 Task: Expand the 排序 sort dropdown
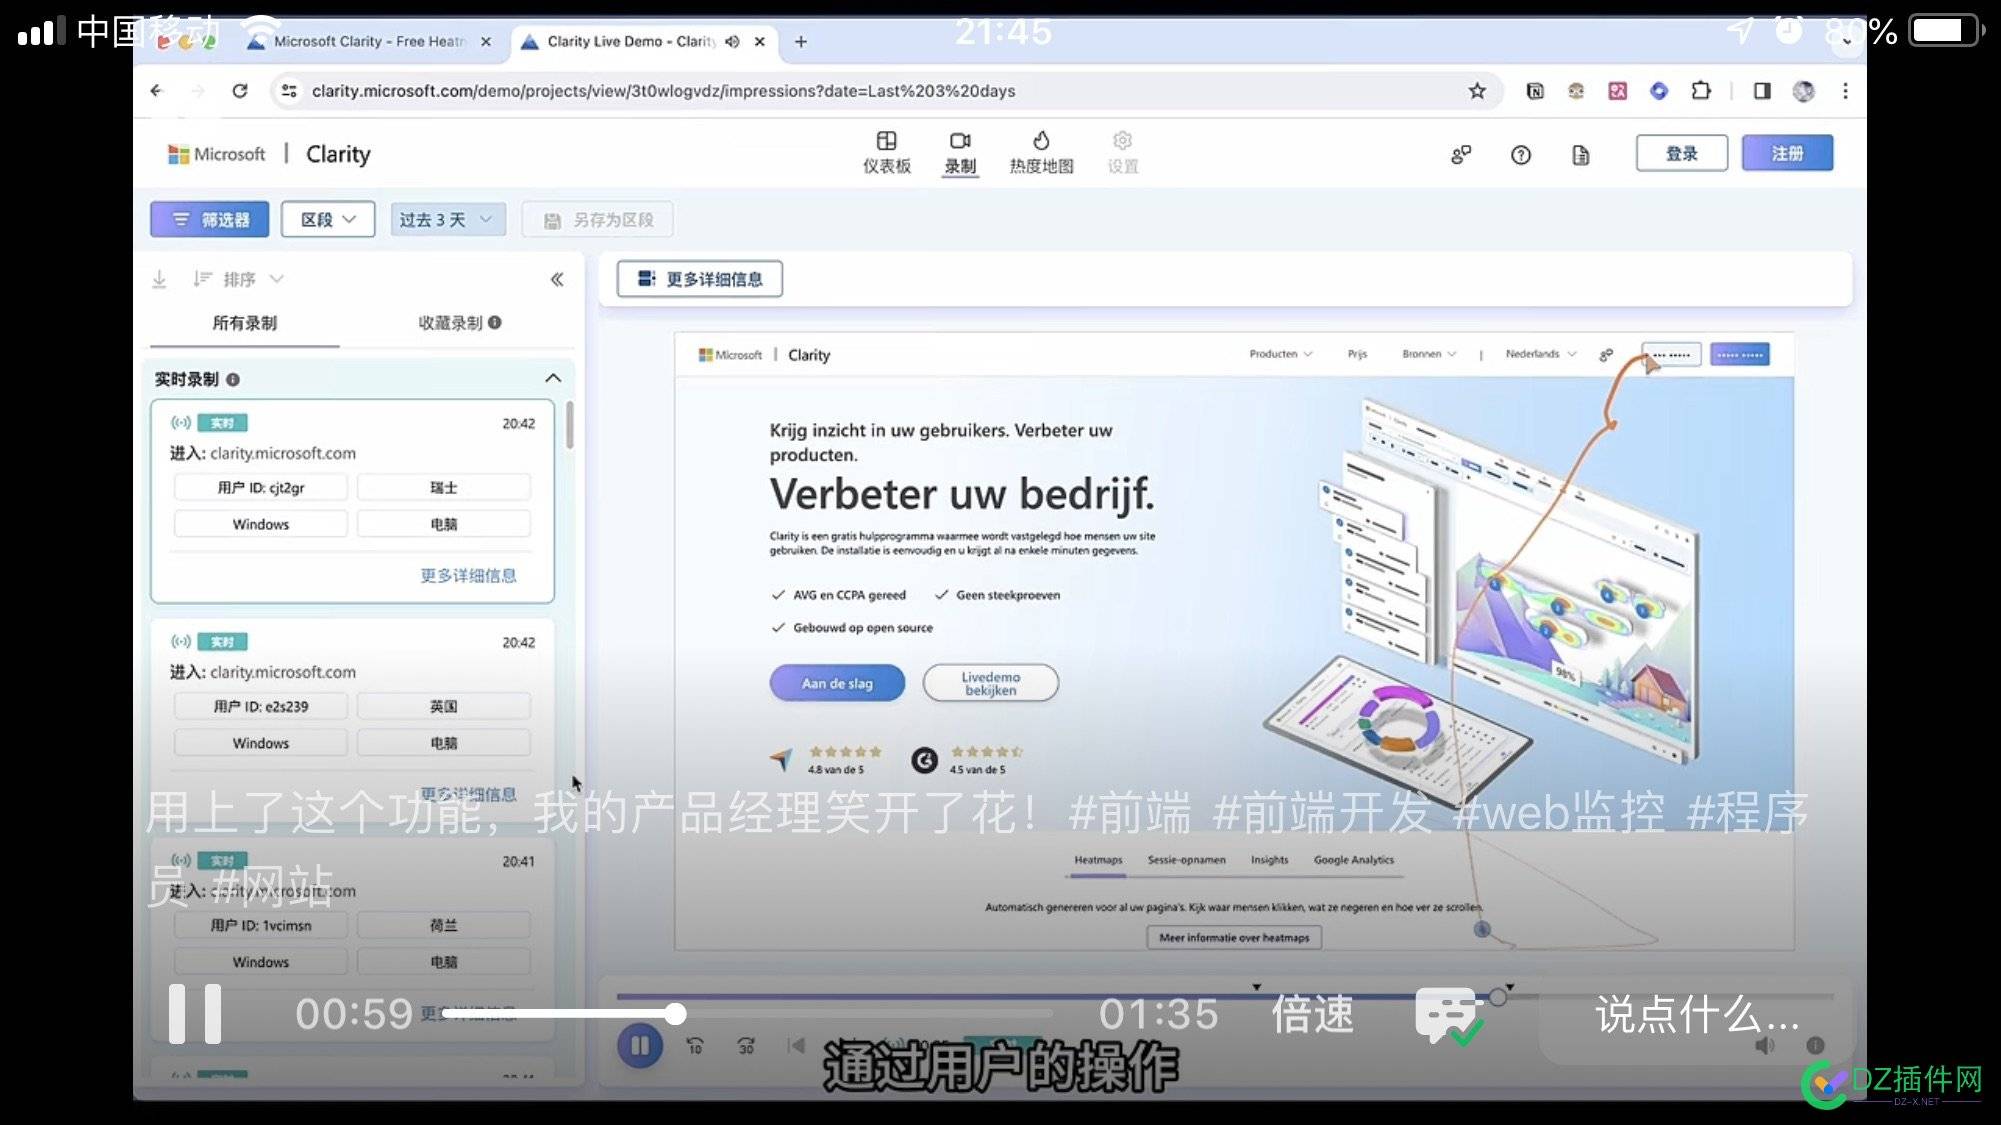coord(239,279)
